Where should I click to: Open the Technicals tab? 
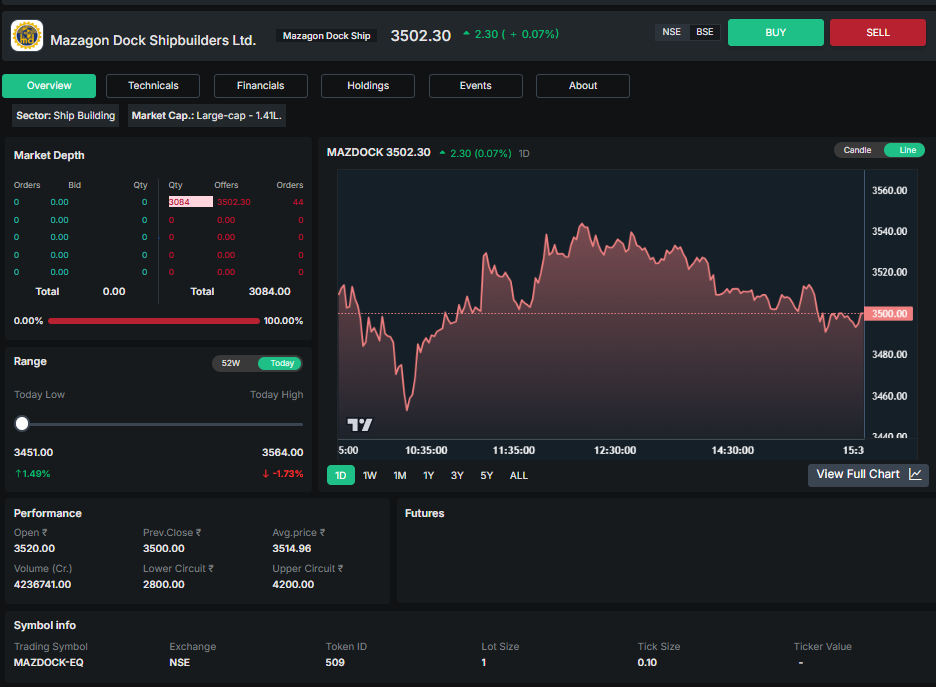click(x=153, y=86)
